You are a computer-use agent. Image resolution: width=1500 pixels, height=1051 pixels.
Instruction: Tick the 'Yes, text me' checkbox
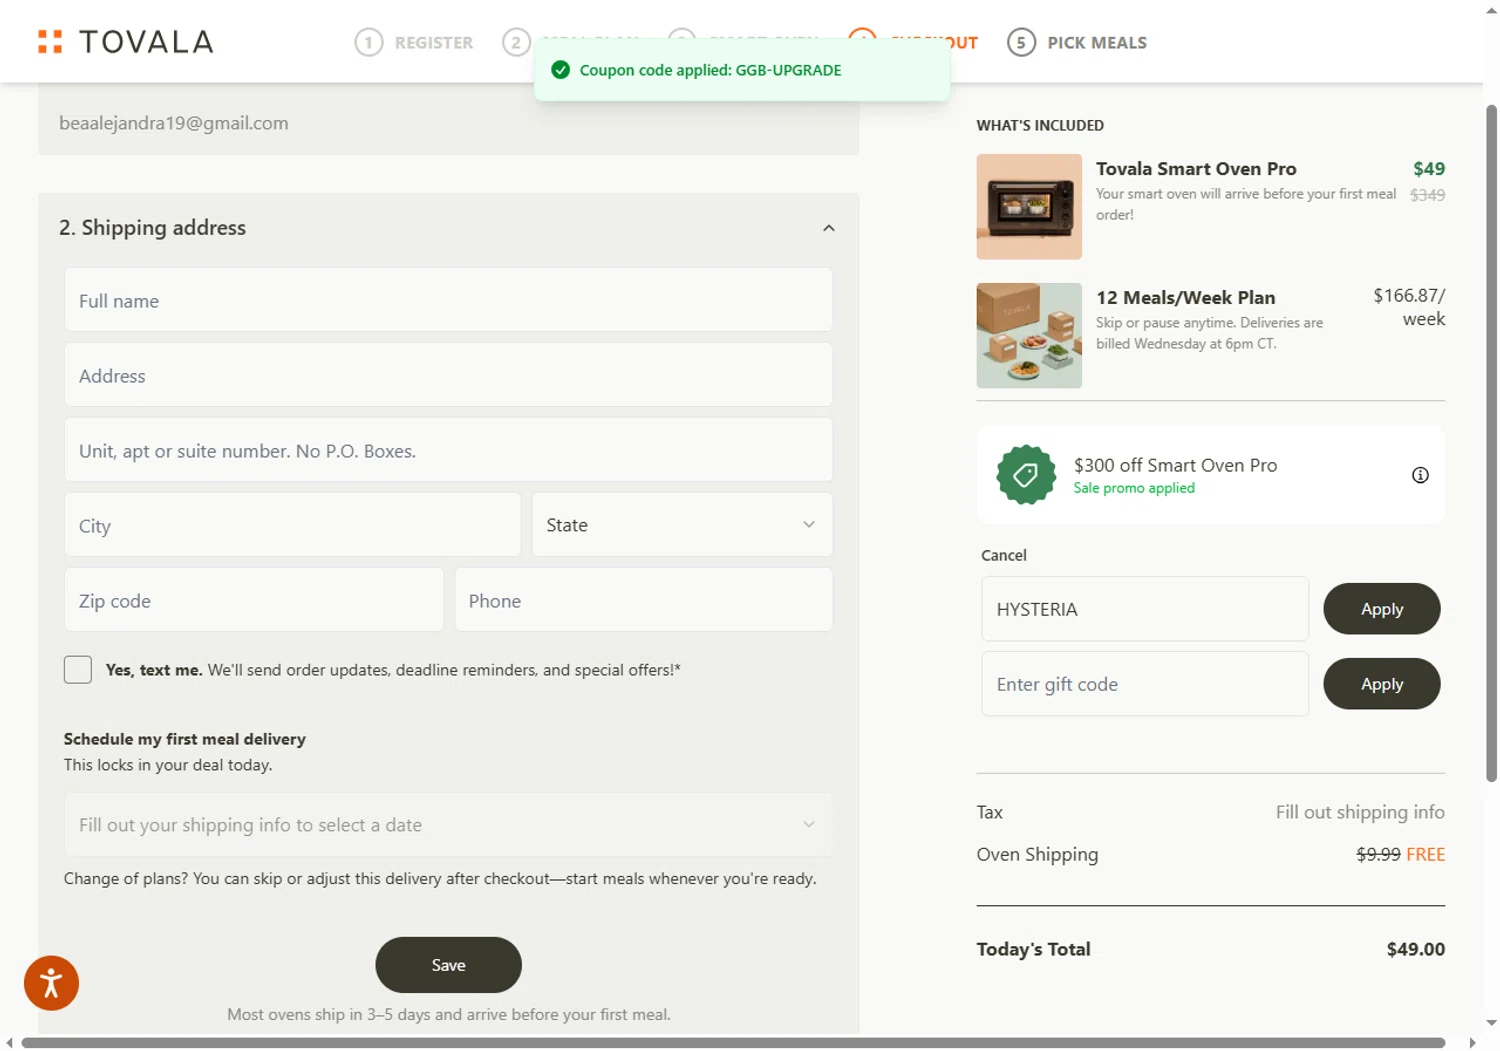[78, 669]
